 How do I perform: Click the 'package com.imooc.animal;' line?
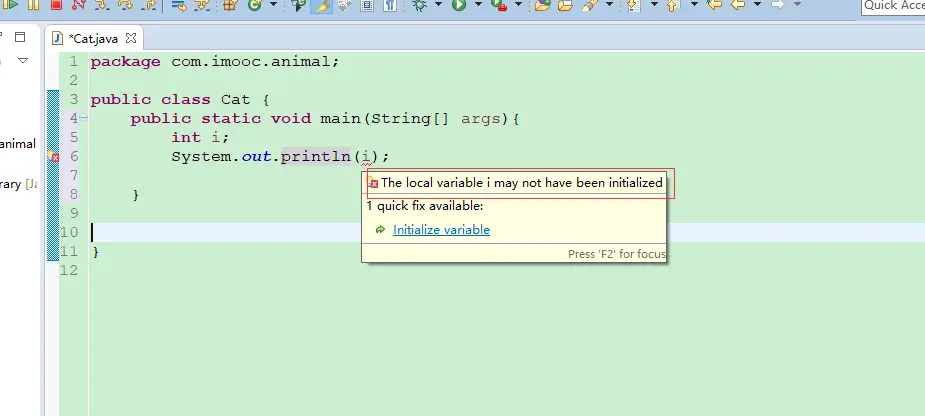215,61
